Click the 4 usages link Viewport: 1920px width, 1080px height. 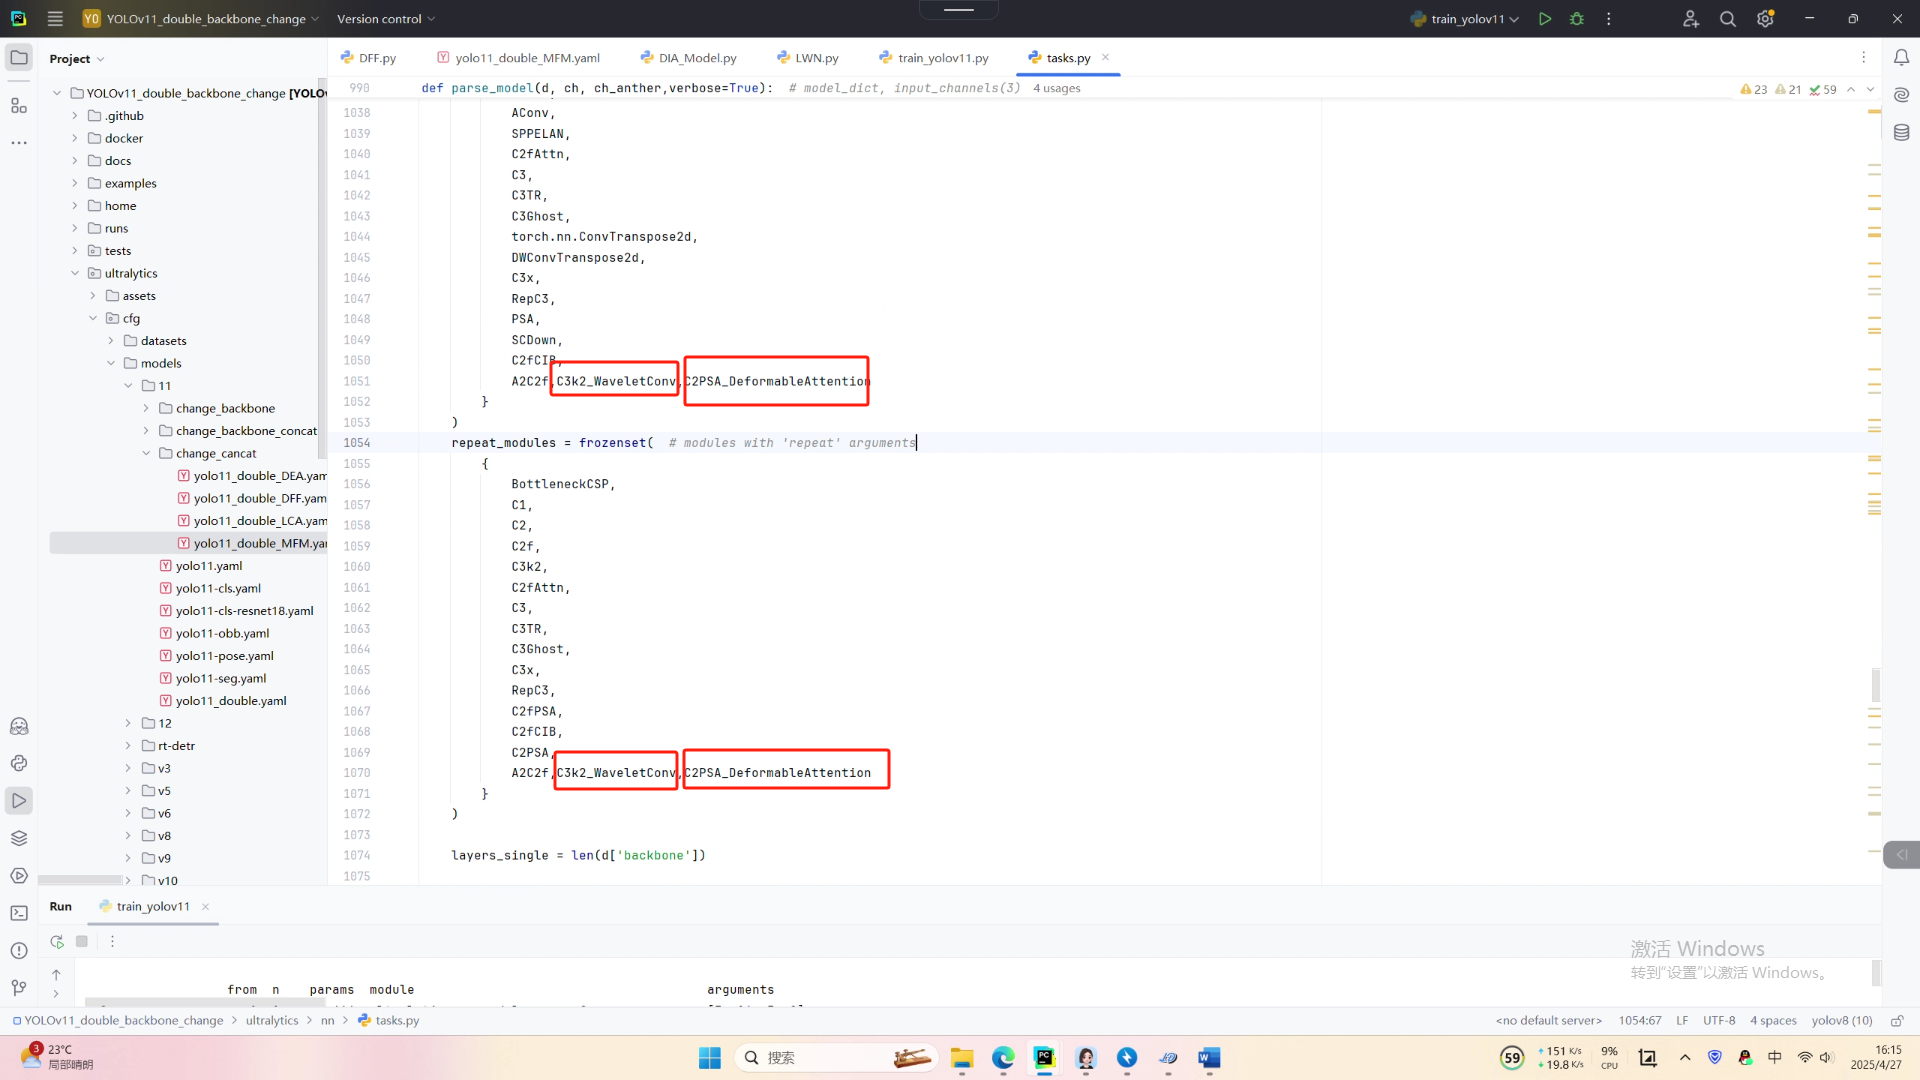click(x=1056, y=88)
